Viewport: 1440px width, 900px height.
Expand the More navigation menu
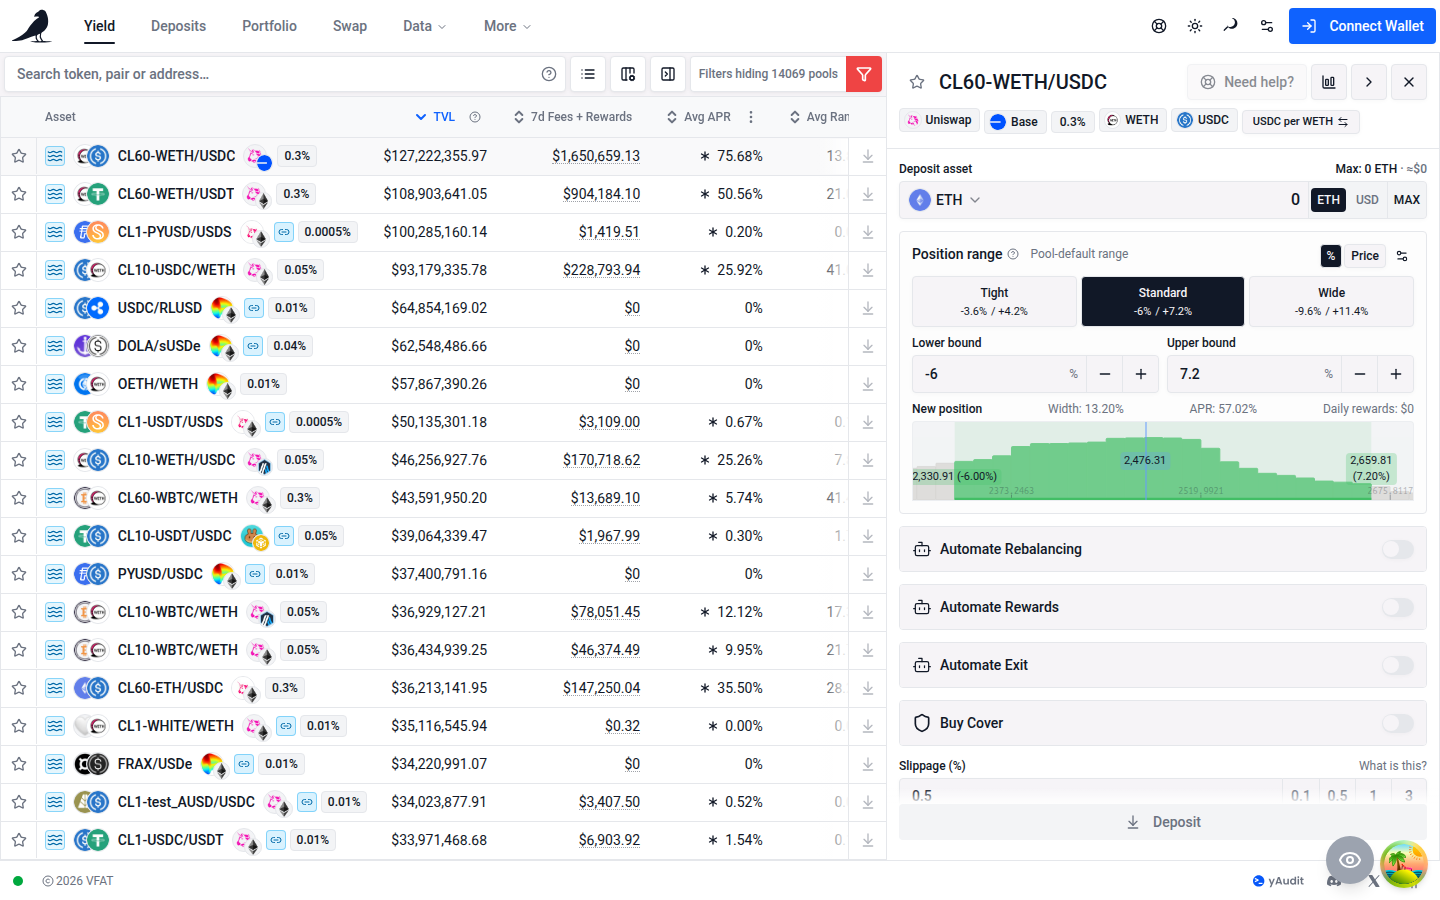point(507,26)
